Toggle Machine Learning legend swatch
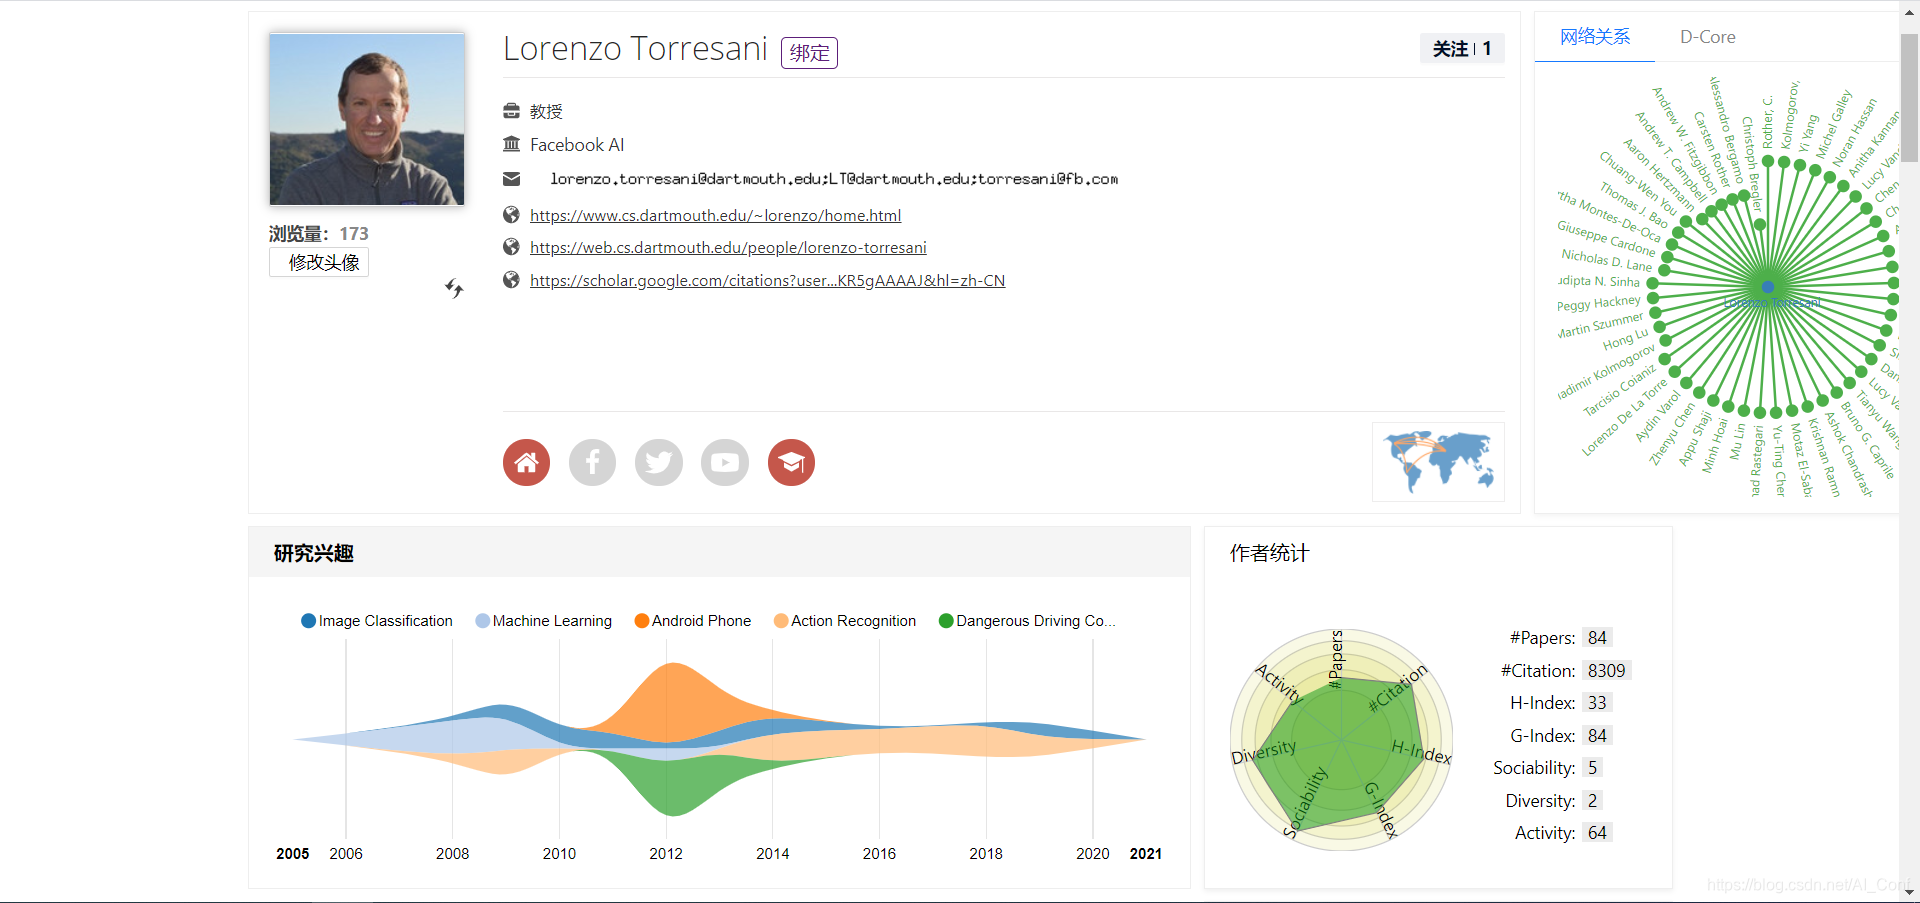This screenshot has width=1920, height=903. 483,621
